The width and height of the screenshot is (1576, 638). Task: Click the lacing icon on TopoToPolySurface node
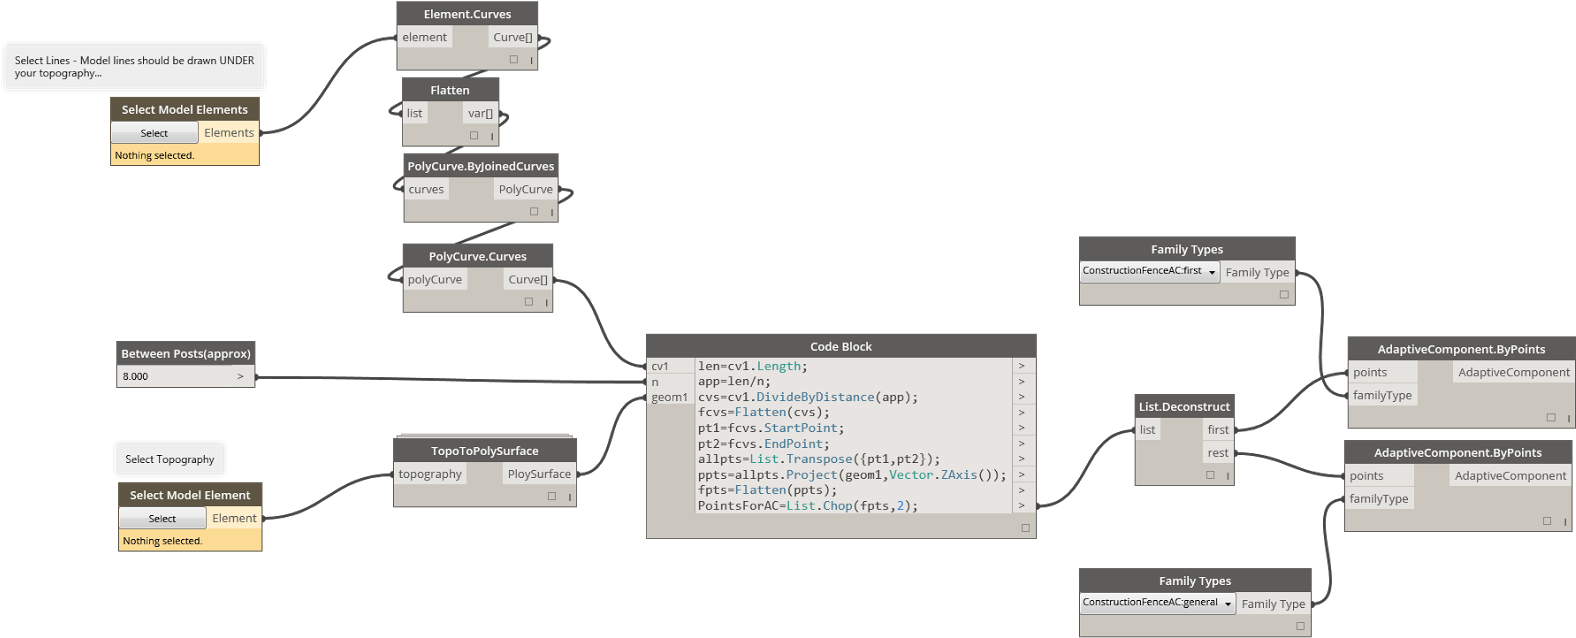click(570, 497)
